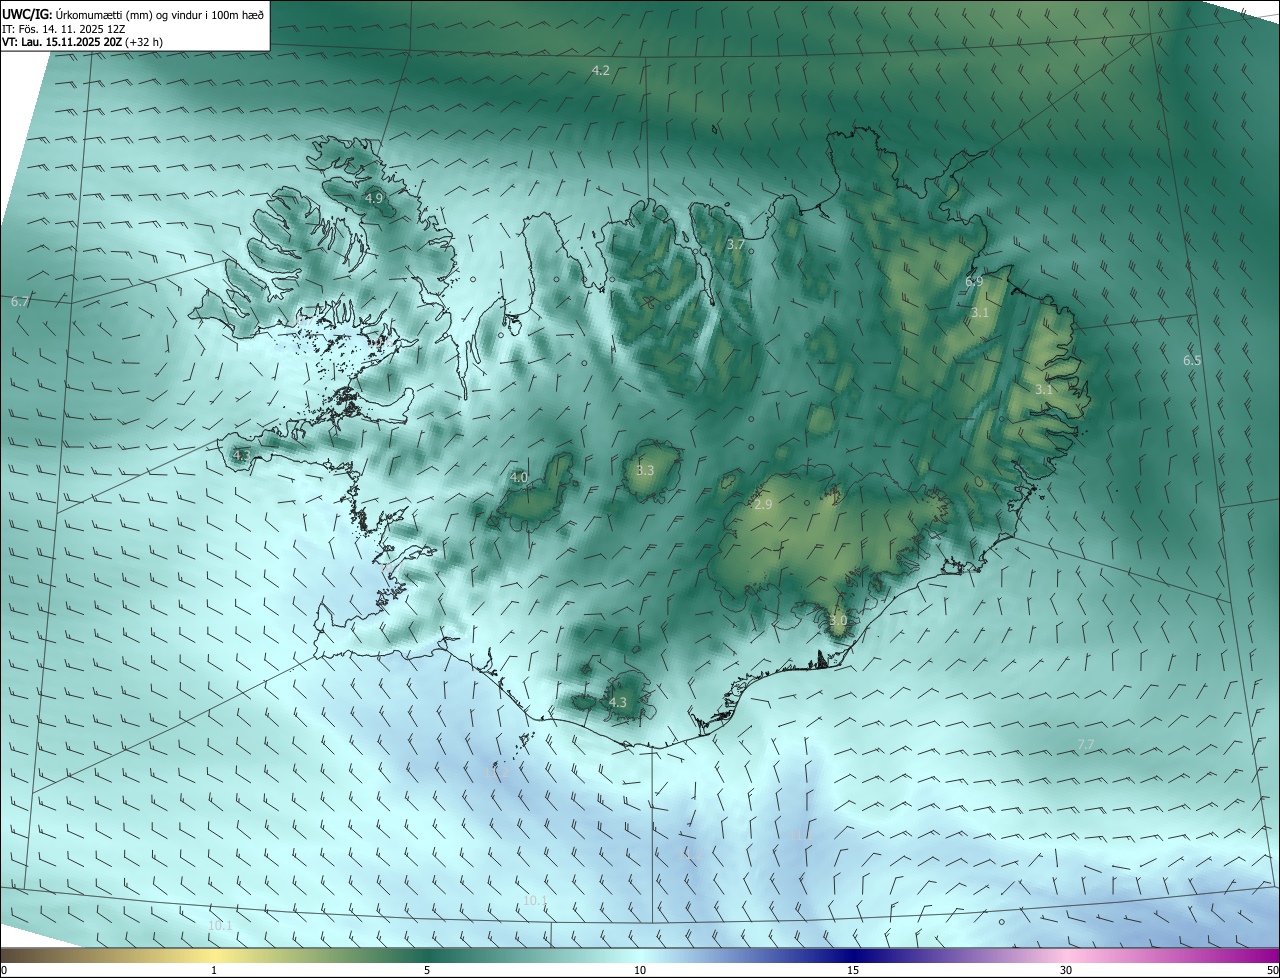The image size is (1280, 978).
Task: Click the light pink band of the color scale
Action: point(1066,955)
